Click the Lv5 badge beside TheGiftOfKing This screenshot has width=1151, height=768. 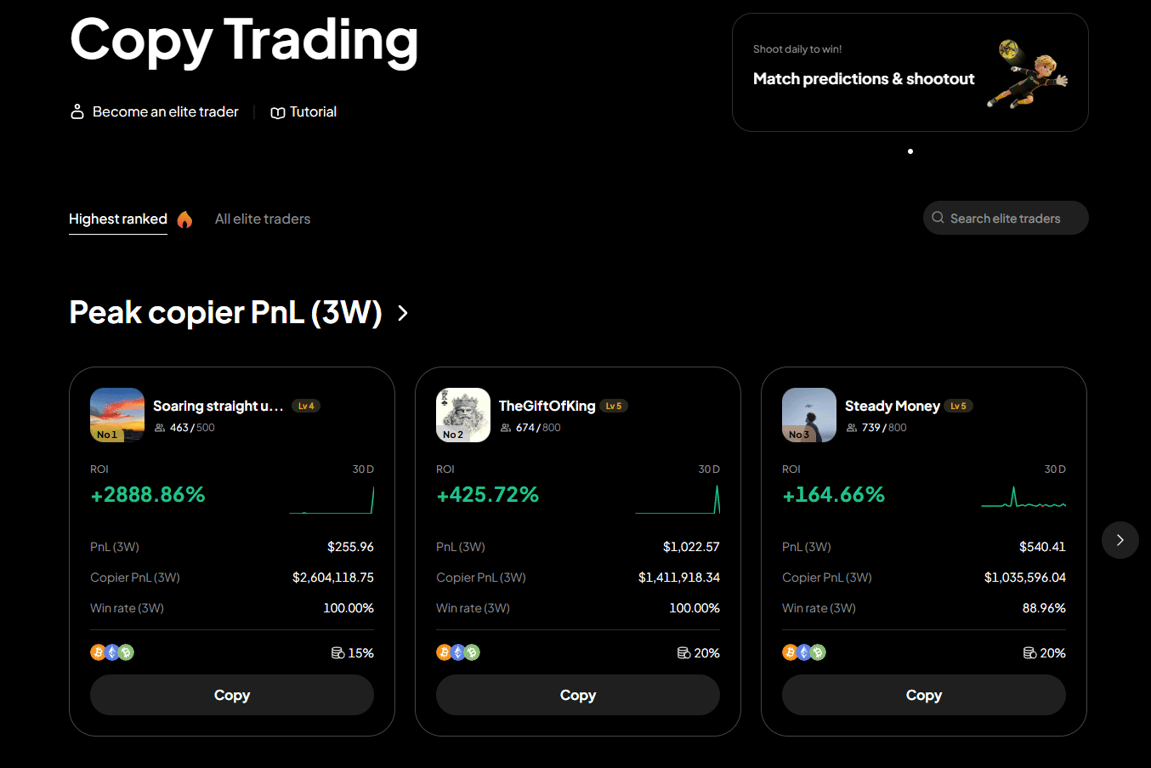[x=613, y=406]
